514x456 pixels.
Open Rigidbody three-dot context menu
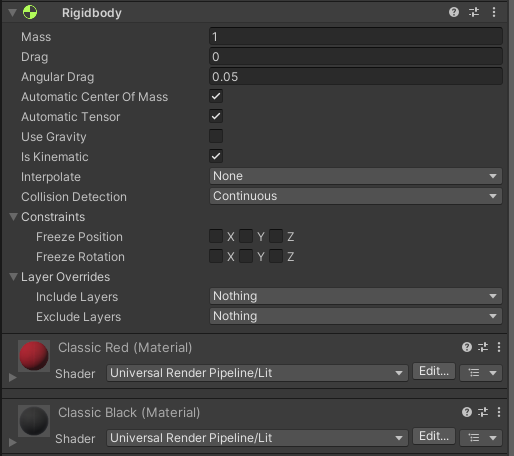pos(494,12)
